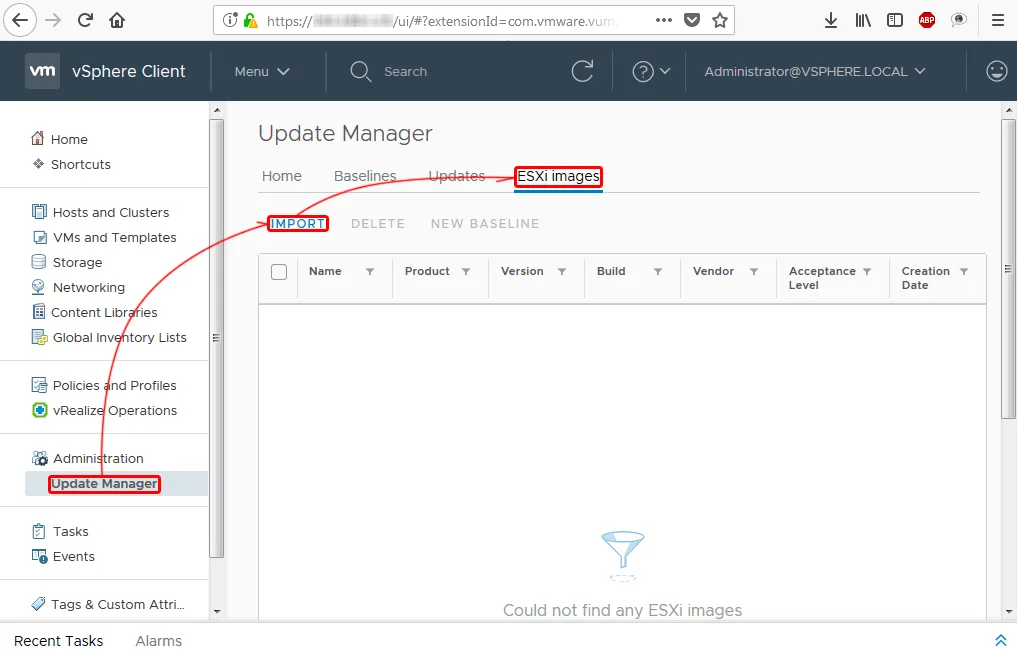Go back with browser back arrow
This screenshot has height=655, width=1017.
(x=20, y=20)
